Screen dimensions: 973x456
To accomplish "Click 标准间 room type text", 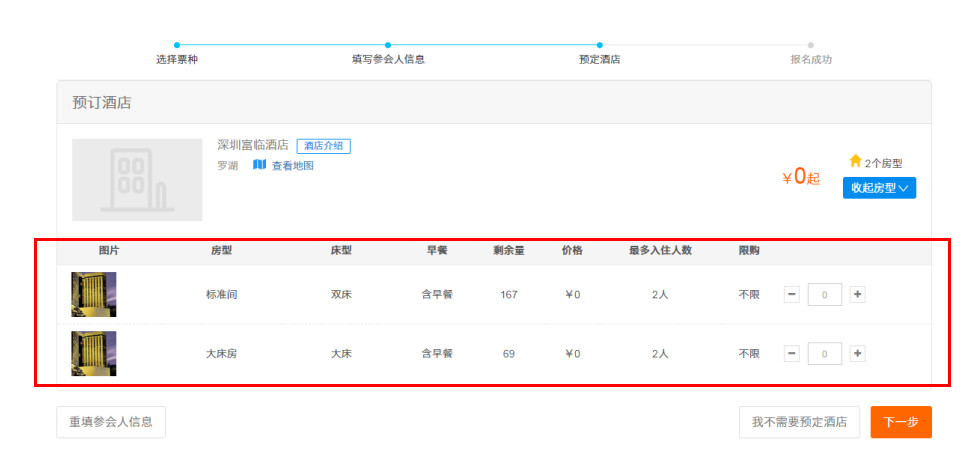I will [x=222, y=295].
